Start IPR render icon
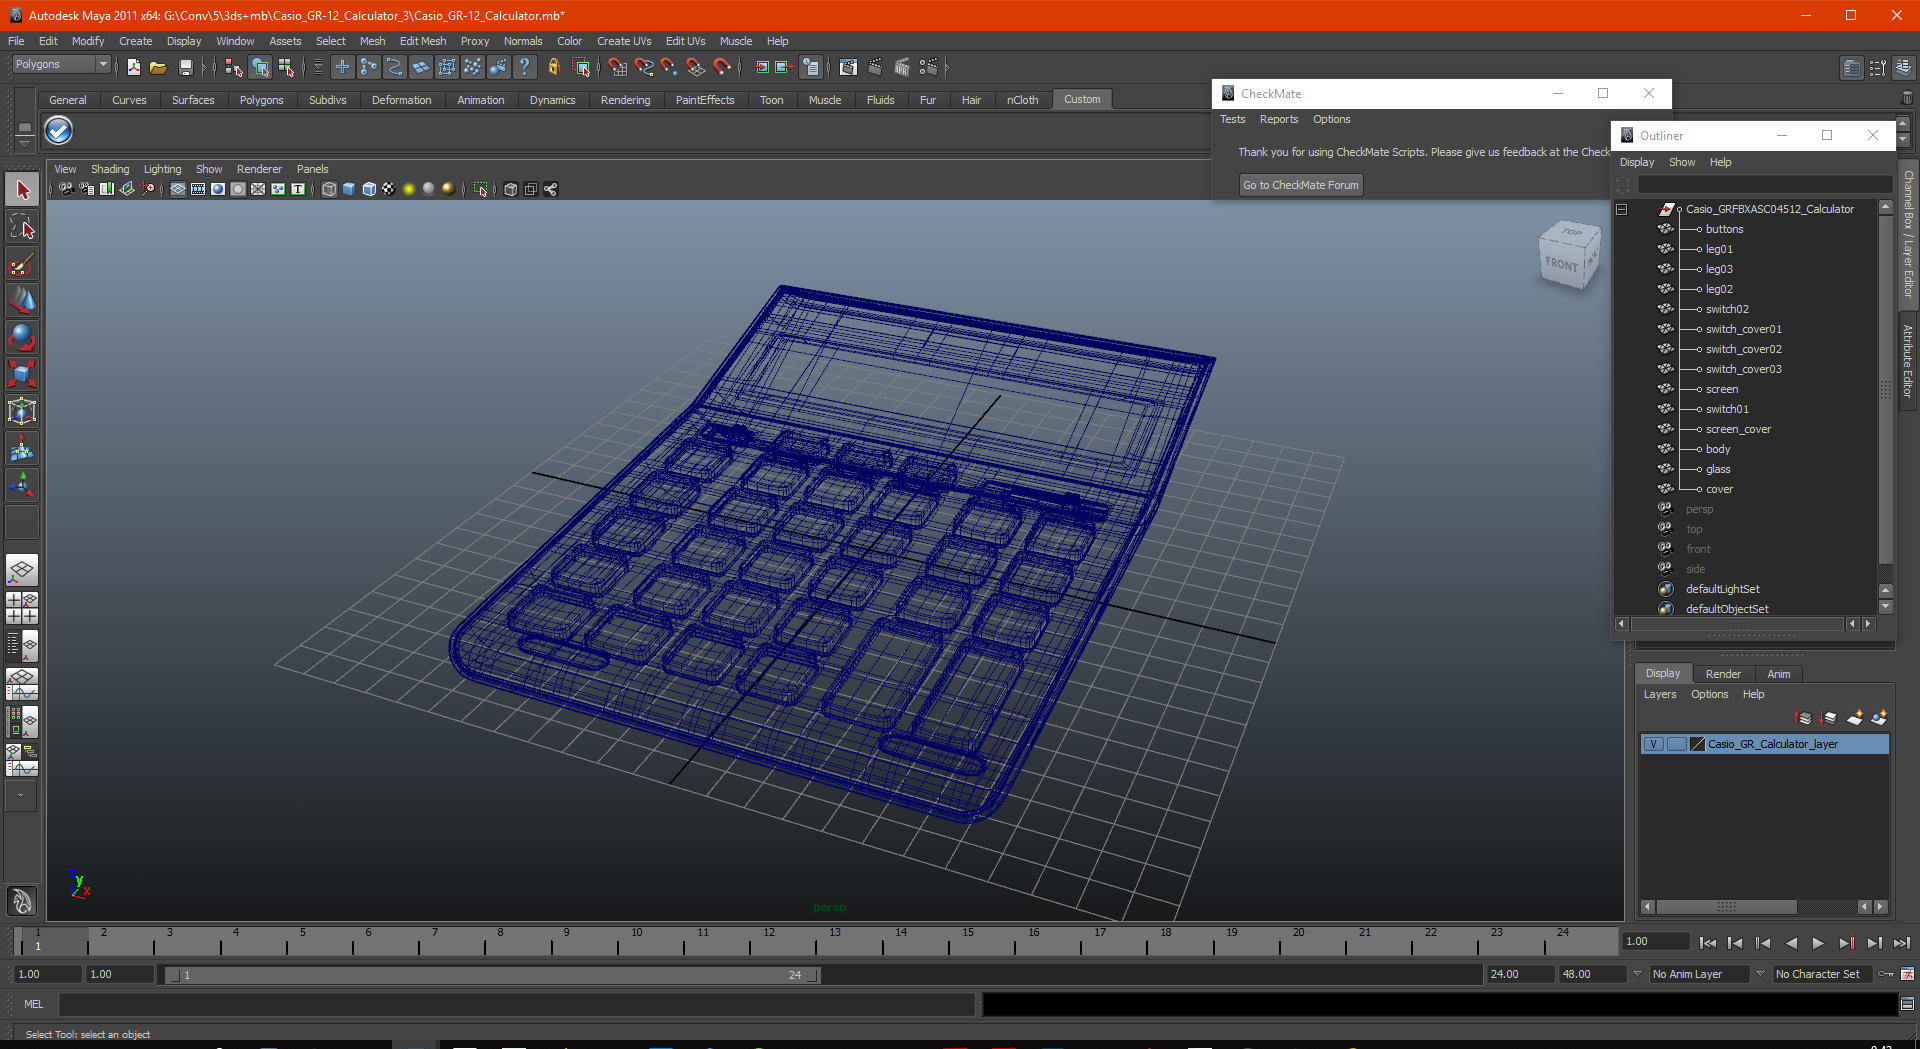Viewport: 1920px width, 1049px height. (x=902, y=67)
